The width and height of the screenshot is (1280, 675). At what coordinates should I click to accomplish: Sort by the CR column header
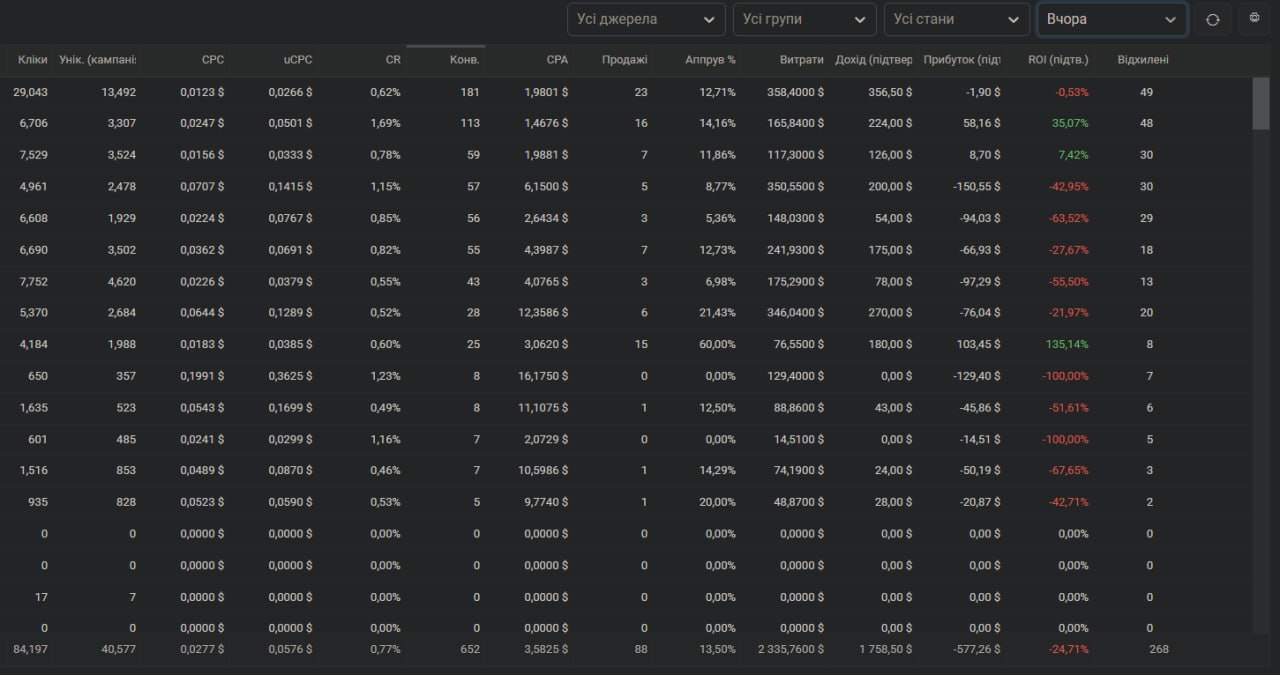(393, 60)
